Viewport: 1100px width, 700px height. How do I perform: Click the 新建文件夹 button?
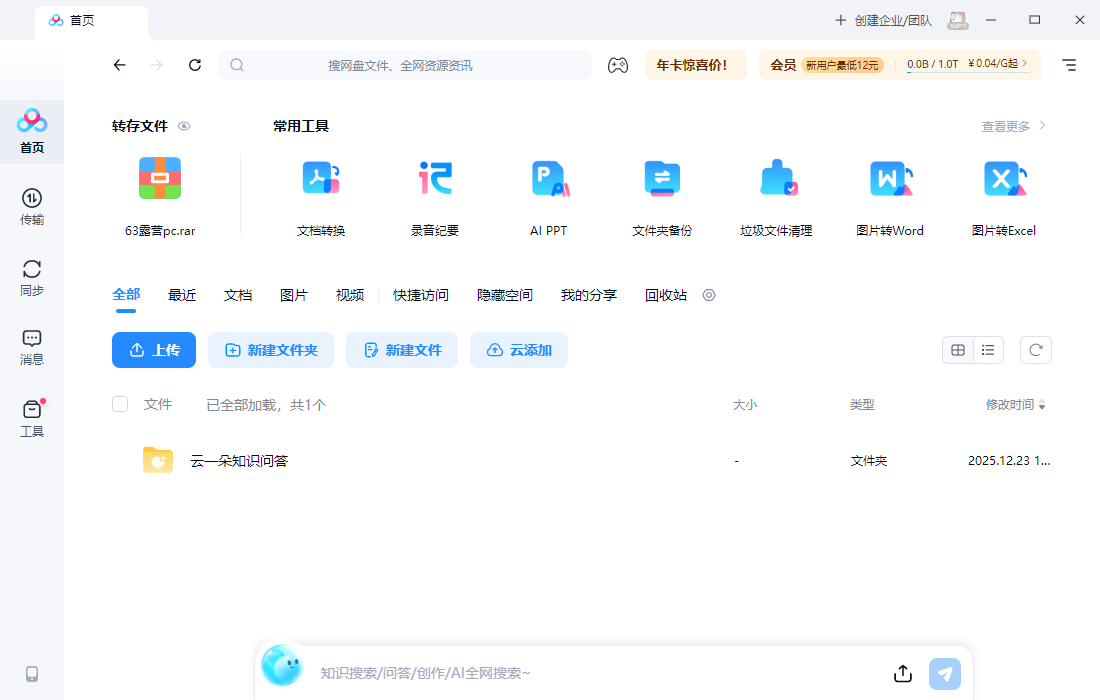(271, 350)
